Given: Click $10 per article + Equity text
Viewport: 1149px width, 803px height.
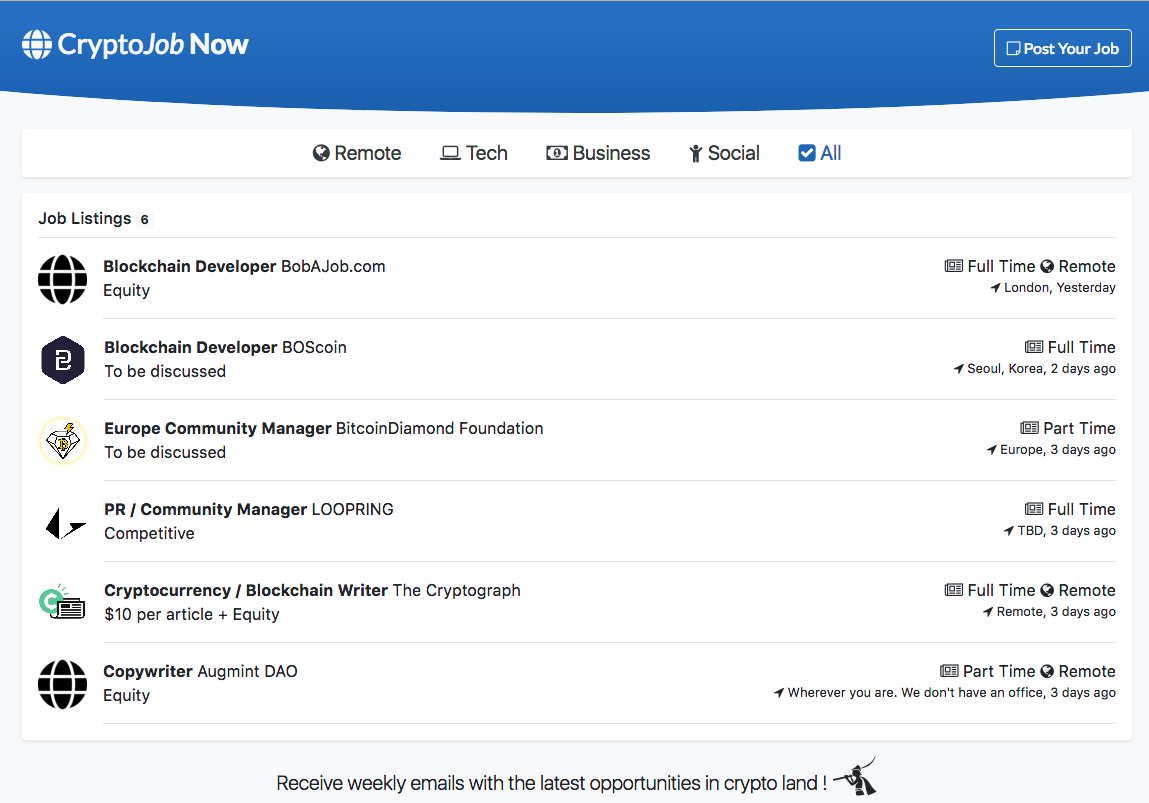Looking at the screenshot, I should tap(192, 615).
